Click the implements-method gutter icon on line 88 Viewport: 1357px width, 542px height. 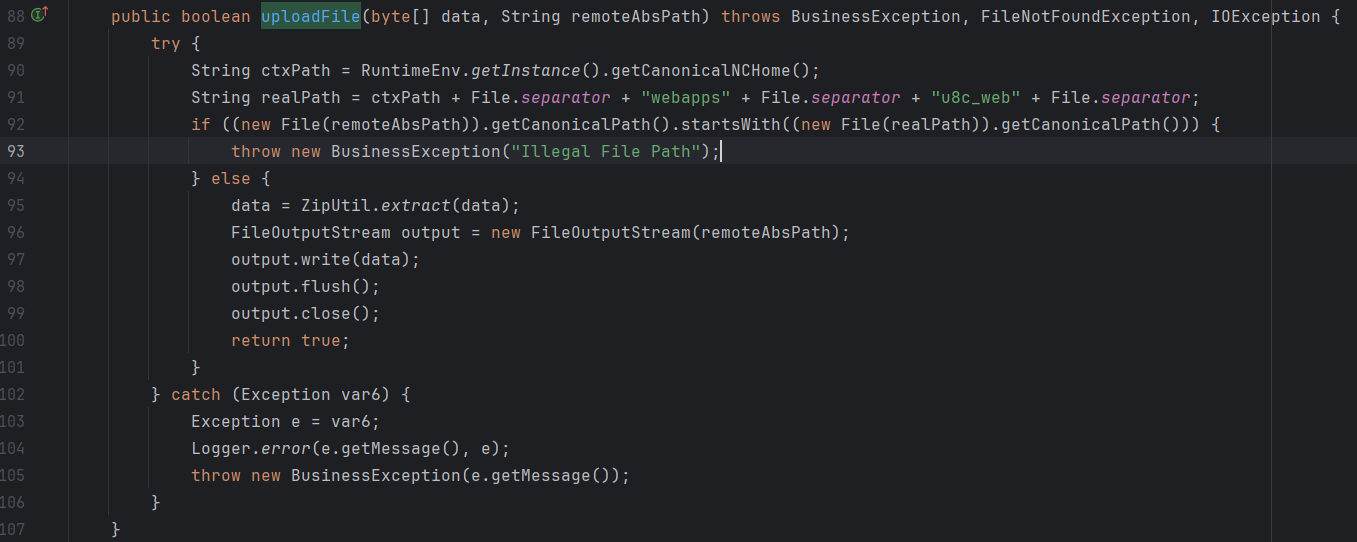point(39,15)
